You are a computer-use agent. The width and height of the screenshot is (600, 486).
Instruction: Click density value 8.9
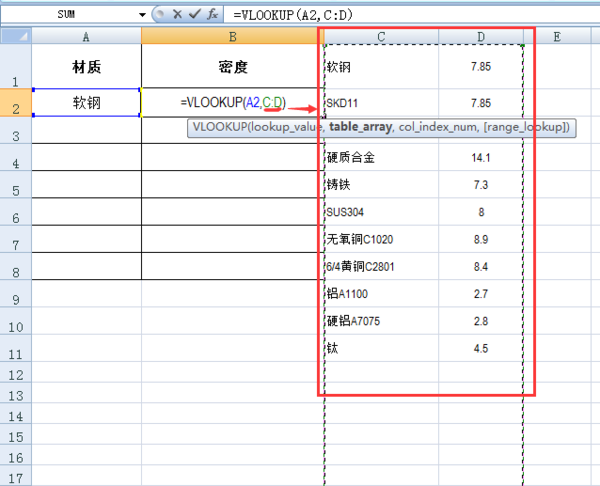tap(481, 239)
